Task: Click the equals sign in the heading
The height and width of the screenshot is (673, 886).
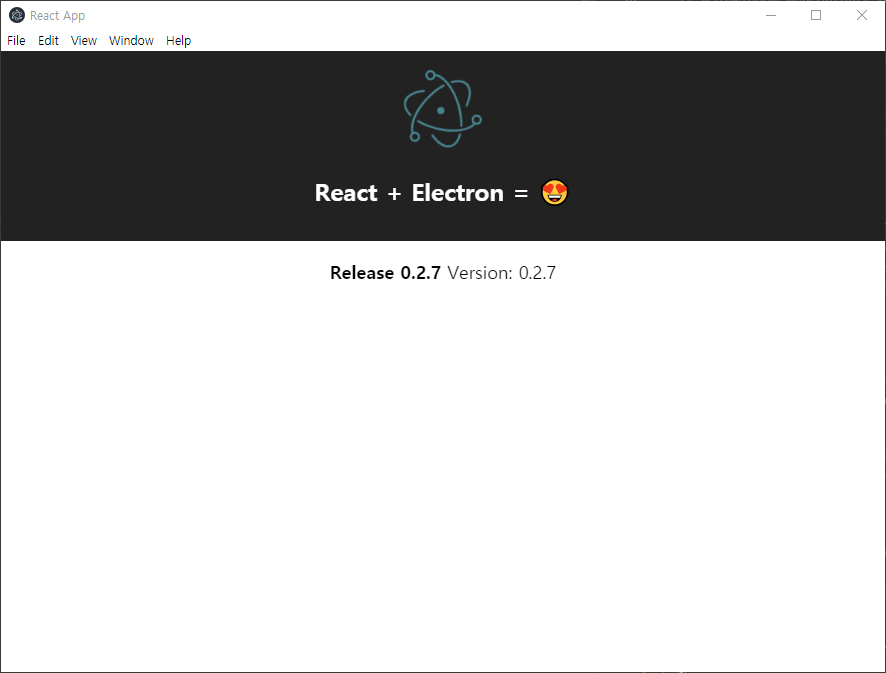Action: point(520,194)
